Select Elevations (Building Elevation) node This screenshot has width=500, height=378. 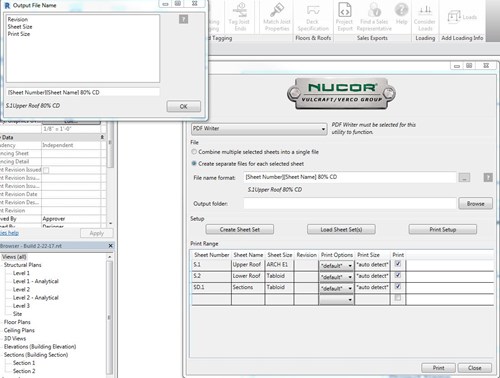point(40,347)
